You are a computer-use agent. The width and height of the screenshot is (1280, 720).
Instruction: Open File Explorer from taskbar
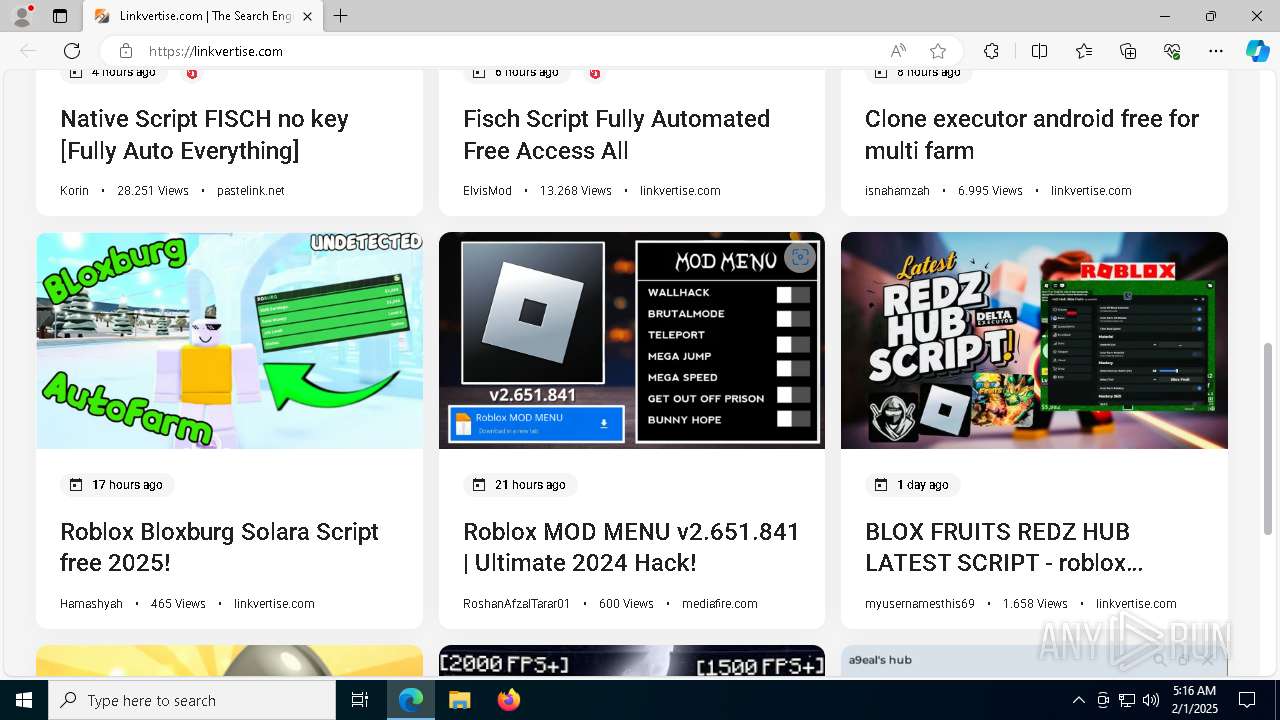(459, 700)
